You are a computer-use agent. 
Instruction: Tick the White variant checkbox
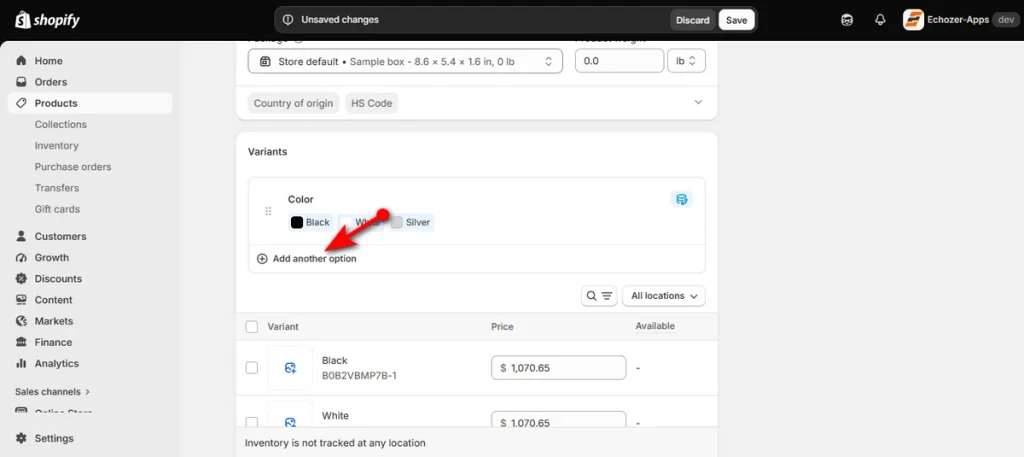pos(251,421)
